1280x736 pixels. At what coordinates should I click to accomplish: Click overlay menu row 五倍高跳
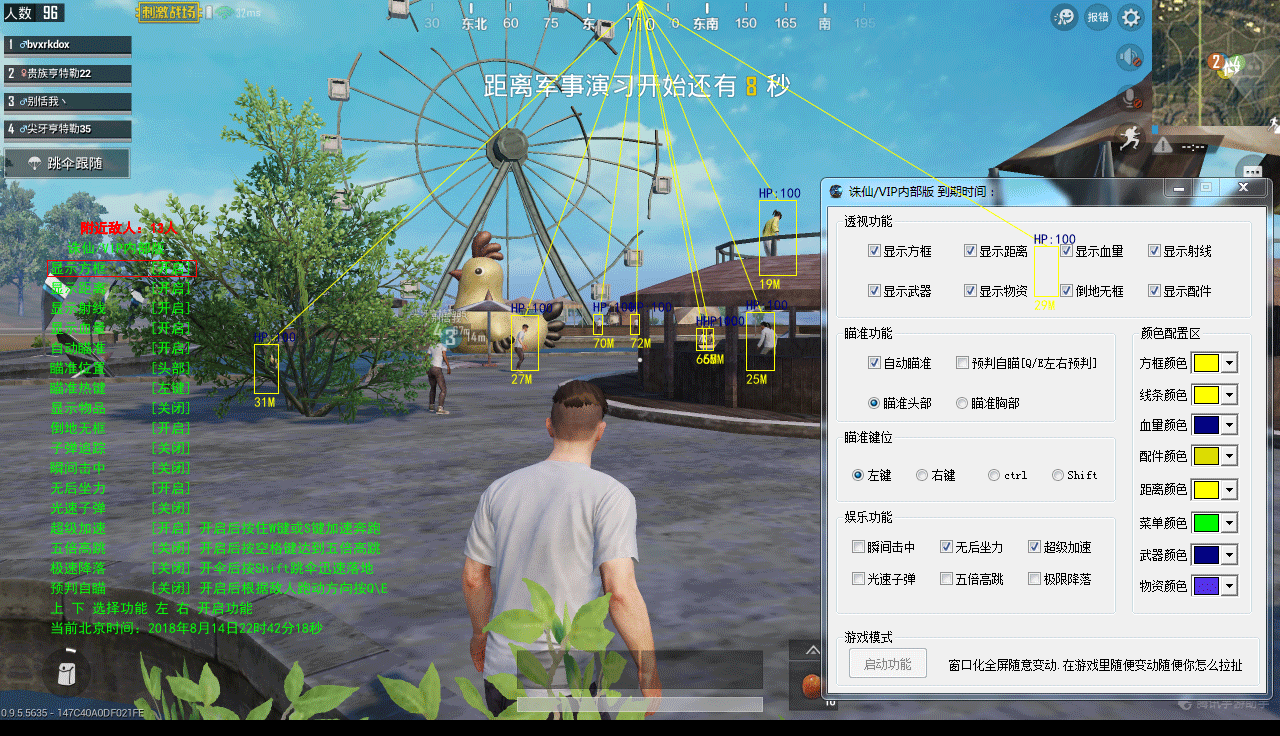pos(217,549)
